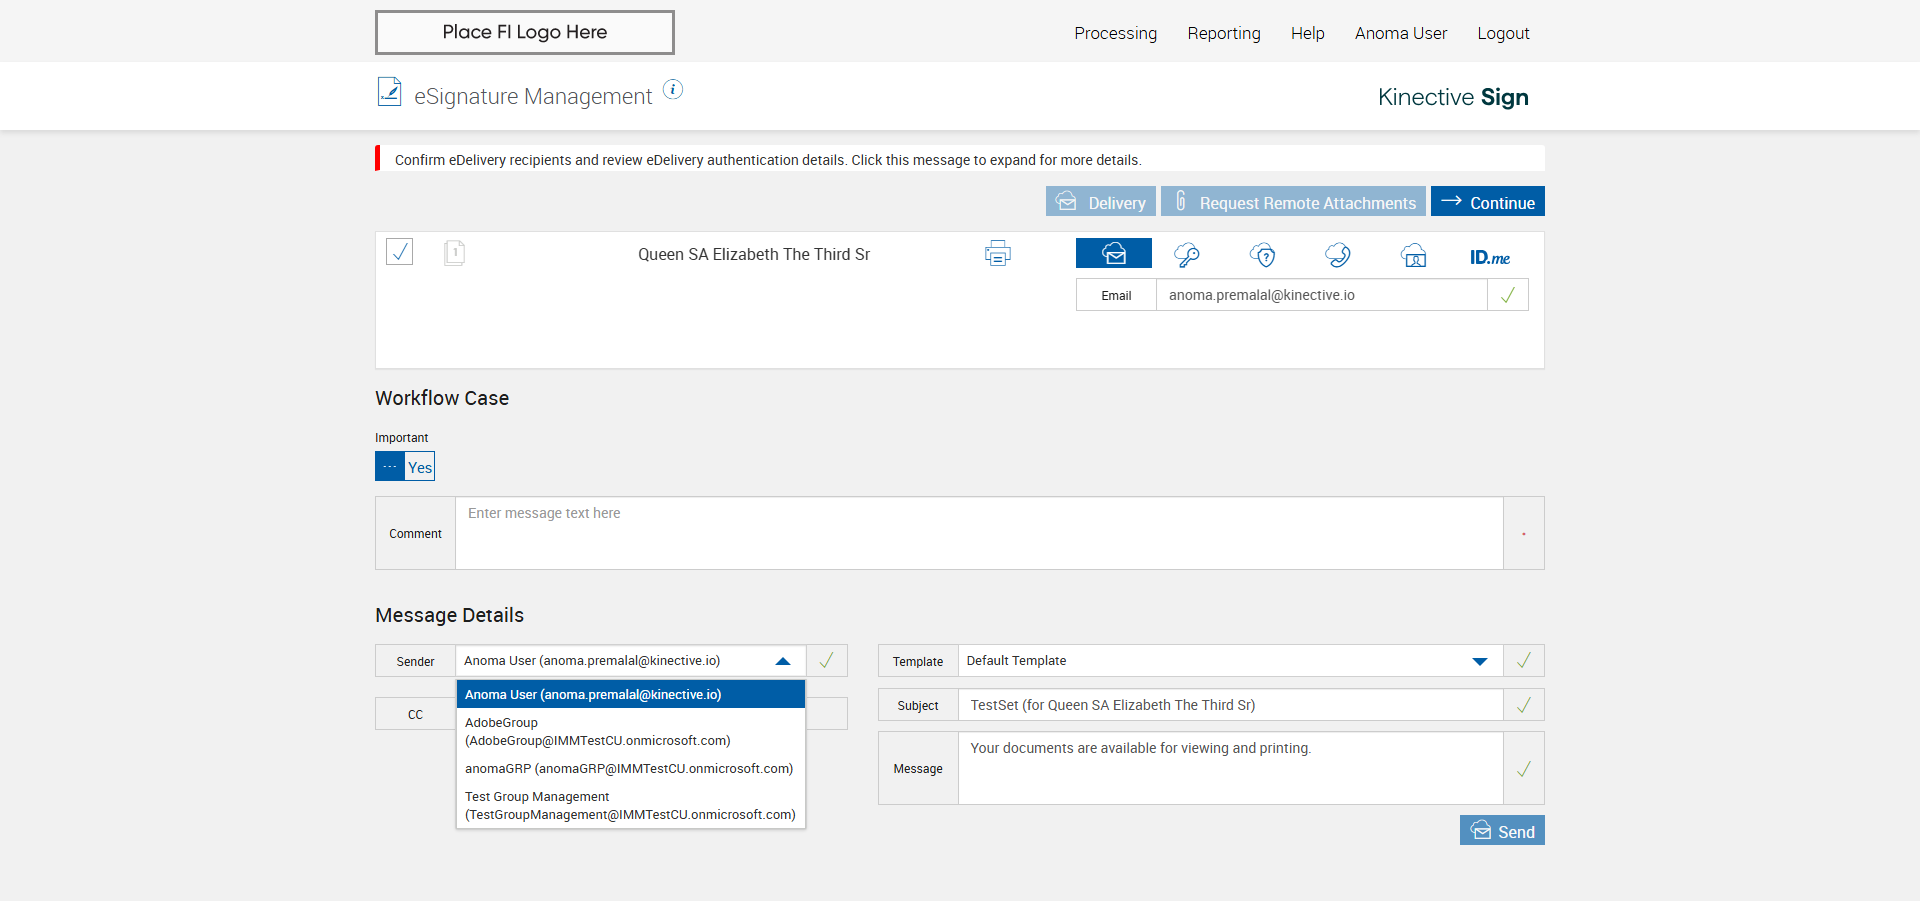1920x901 pixels.
Task: Click the Send button
Action: (1502, 831)
